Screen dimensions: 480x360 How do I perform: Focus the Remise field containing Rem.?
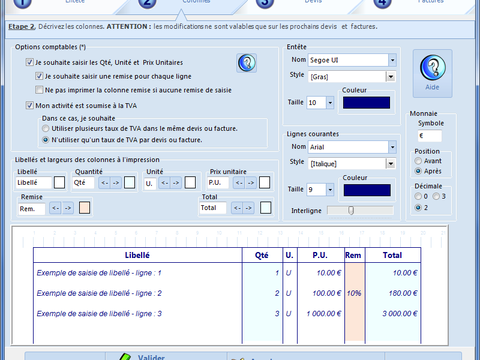click(x=32, y=209)
